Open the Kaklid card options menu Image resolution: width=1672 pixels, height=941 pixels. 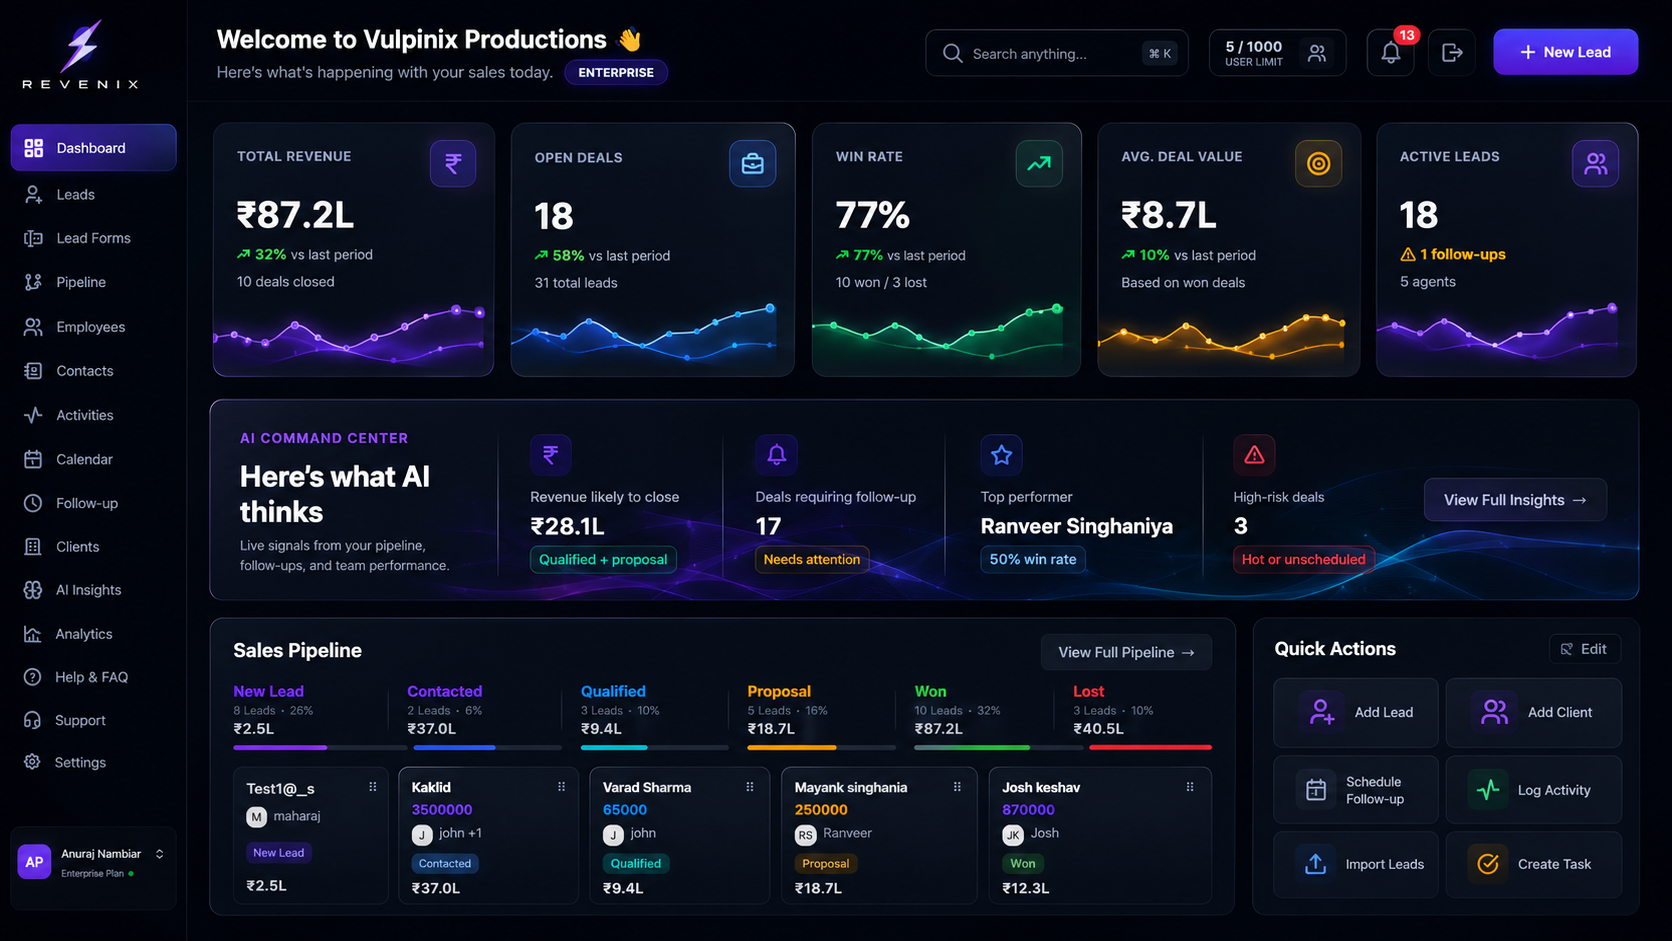(561, 787)
